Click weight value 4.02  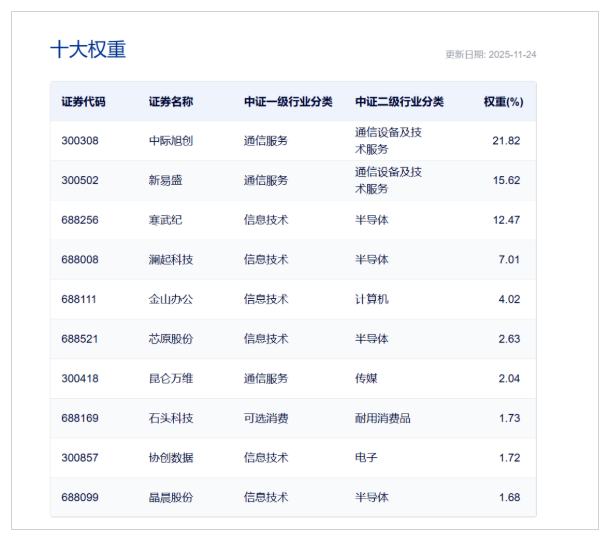pyautogui.click(x=509, y=299)
